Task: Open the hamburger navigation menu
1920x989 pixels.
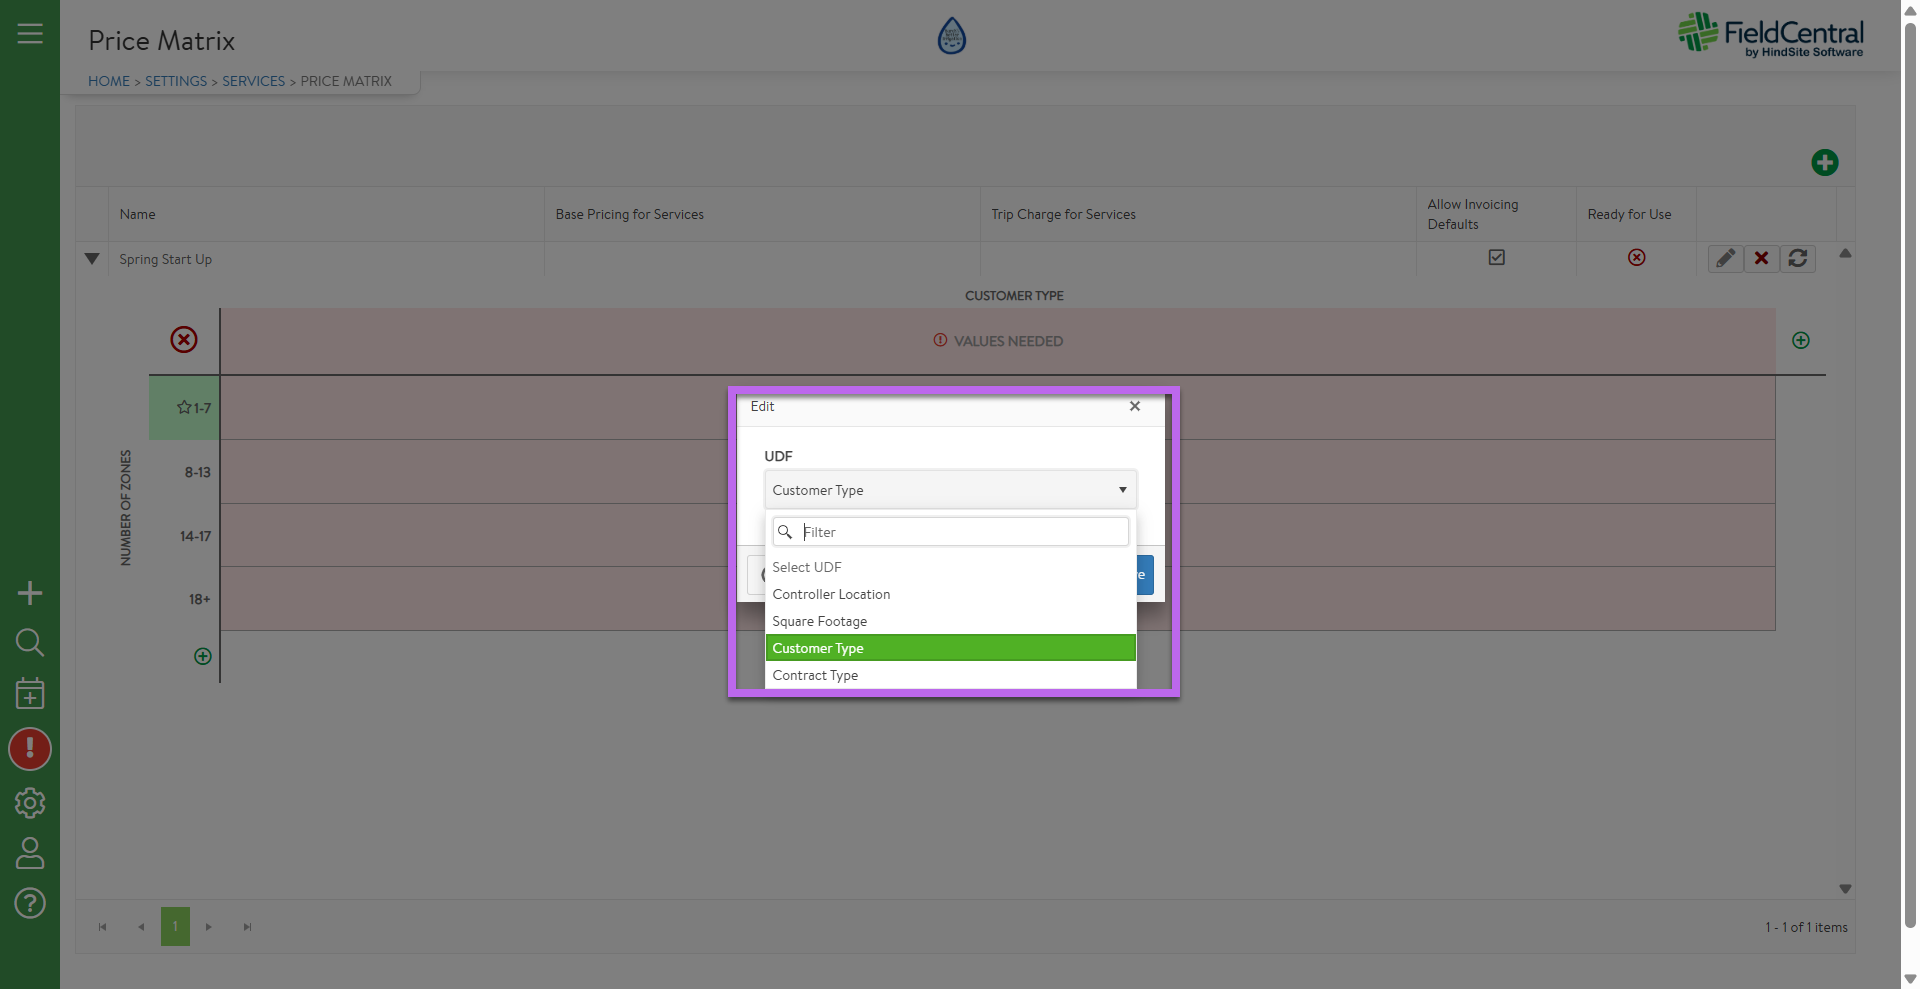Action: 30,34
